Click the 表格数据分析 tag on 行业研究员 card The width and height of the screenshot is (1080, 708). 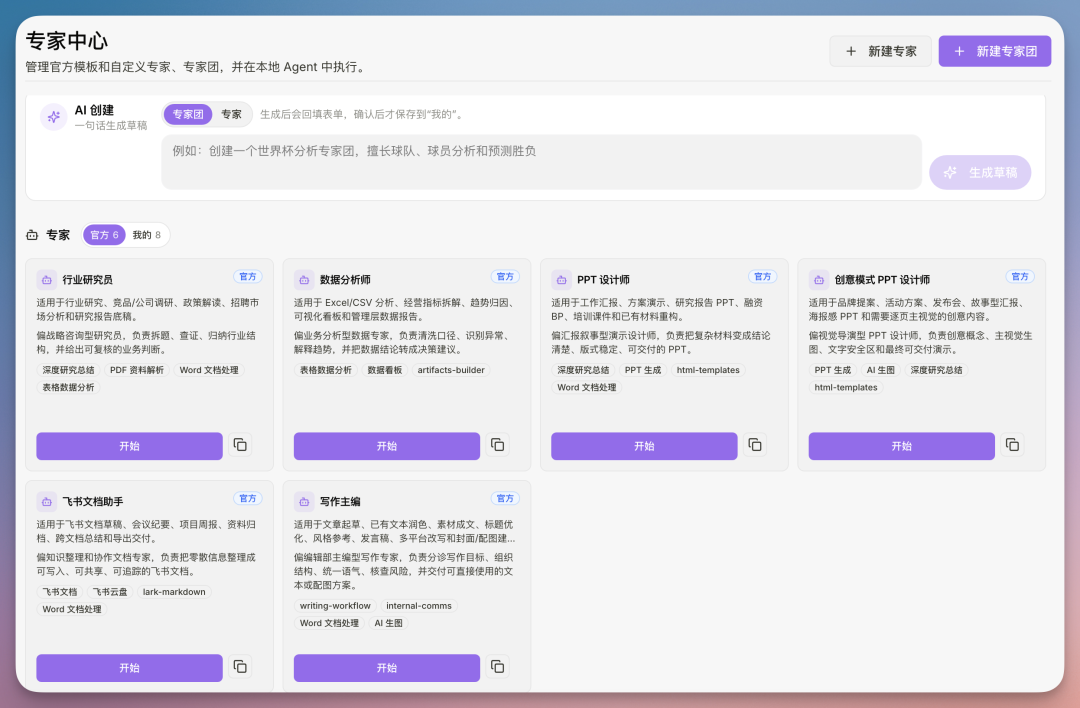click(x=68, y=388)
